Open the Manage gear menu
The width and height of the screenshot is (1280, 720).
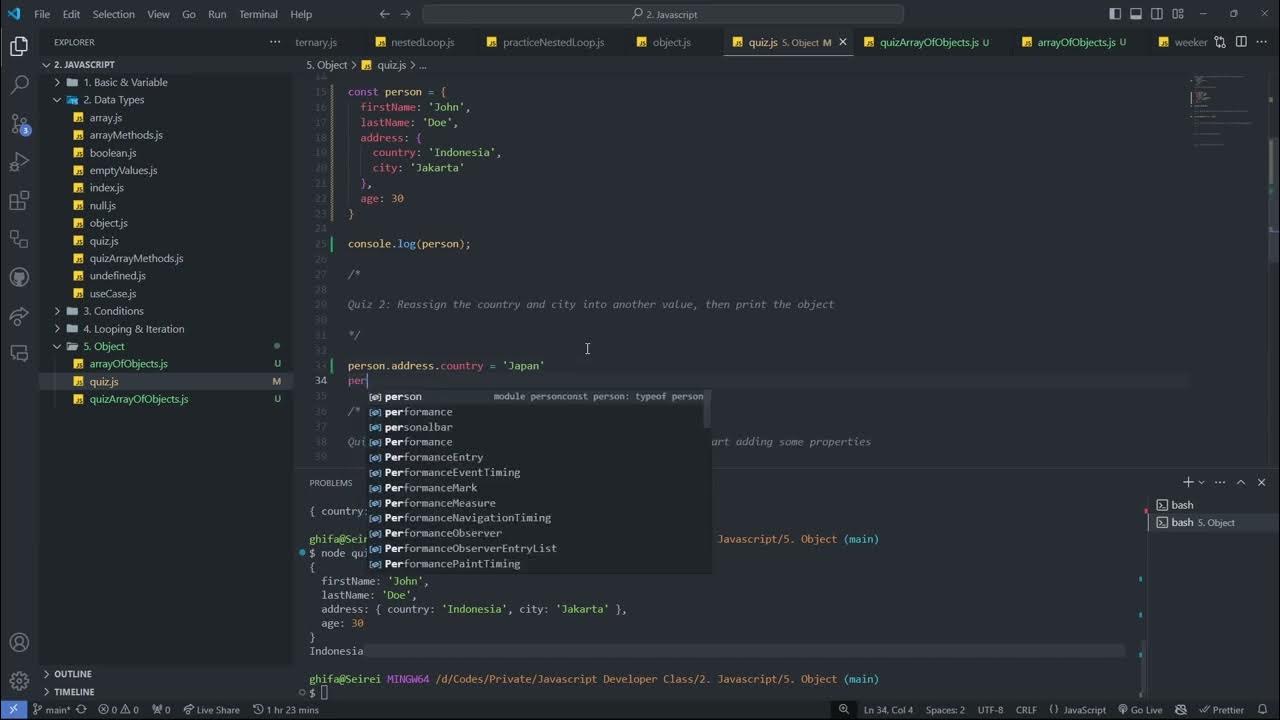click(19, 681)
